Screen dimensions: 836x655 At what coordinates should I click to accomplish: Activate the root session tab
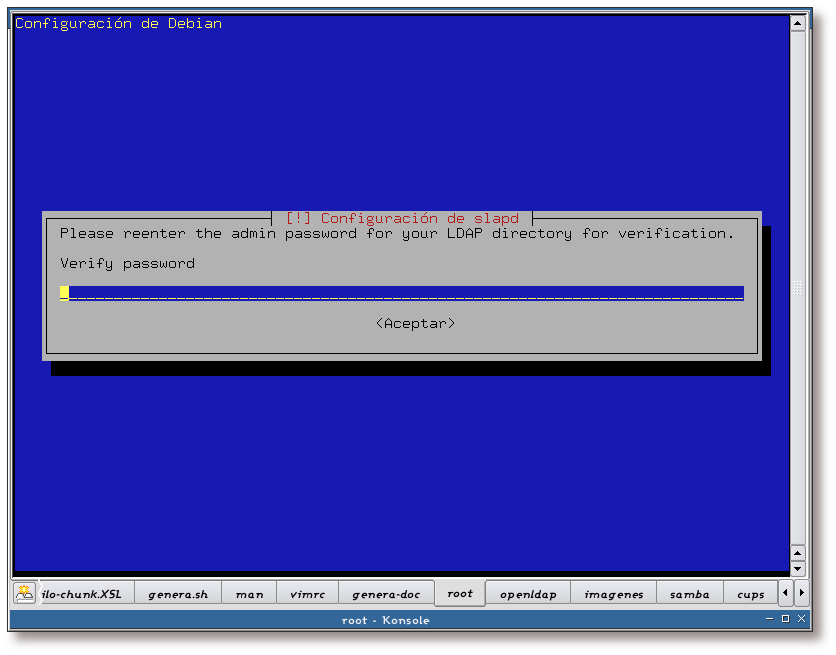click(460, 593)
